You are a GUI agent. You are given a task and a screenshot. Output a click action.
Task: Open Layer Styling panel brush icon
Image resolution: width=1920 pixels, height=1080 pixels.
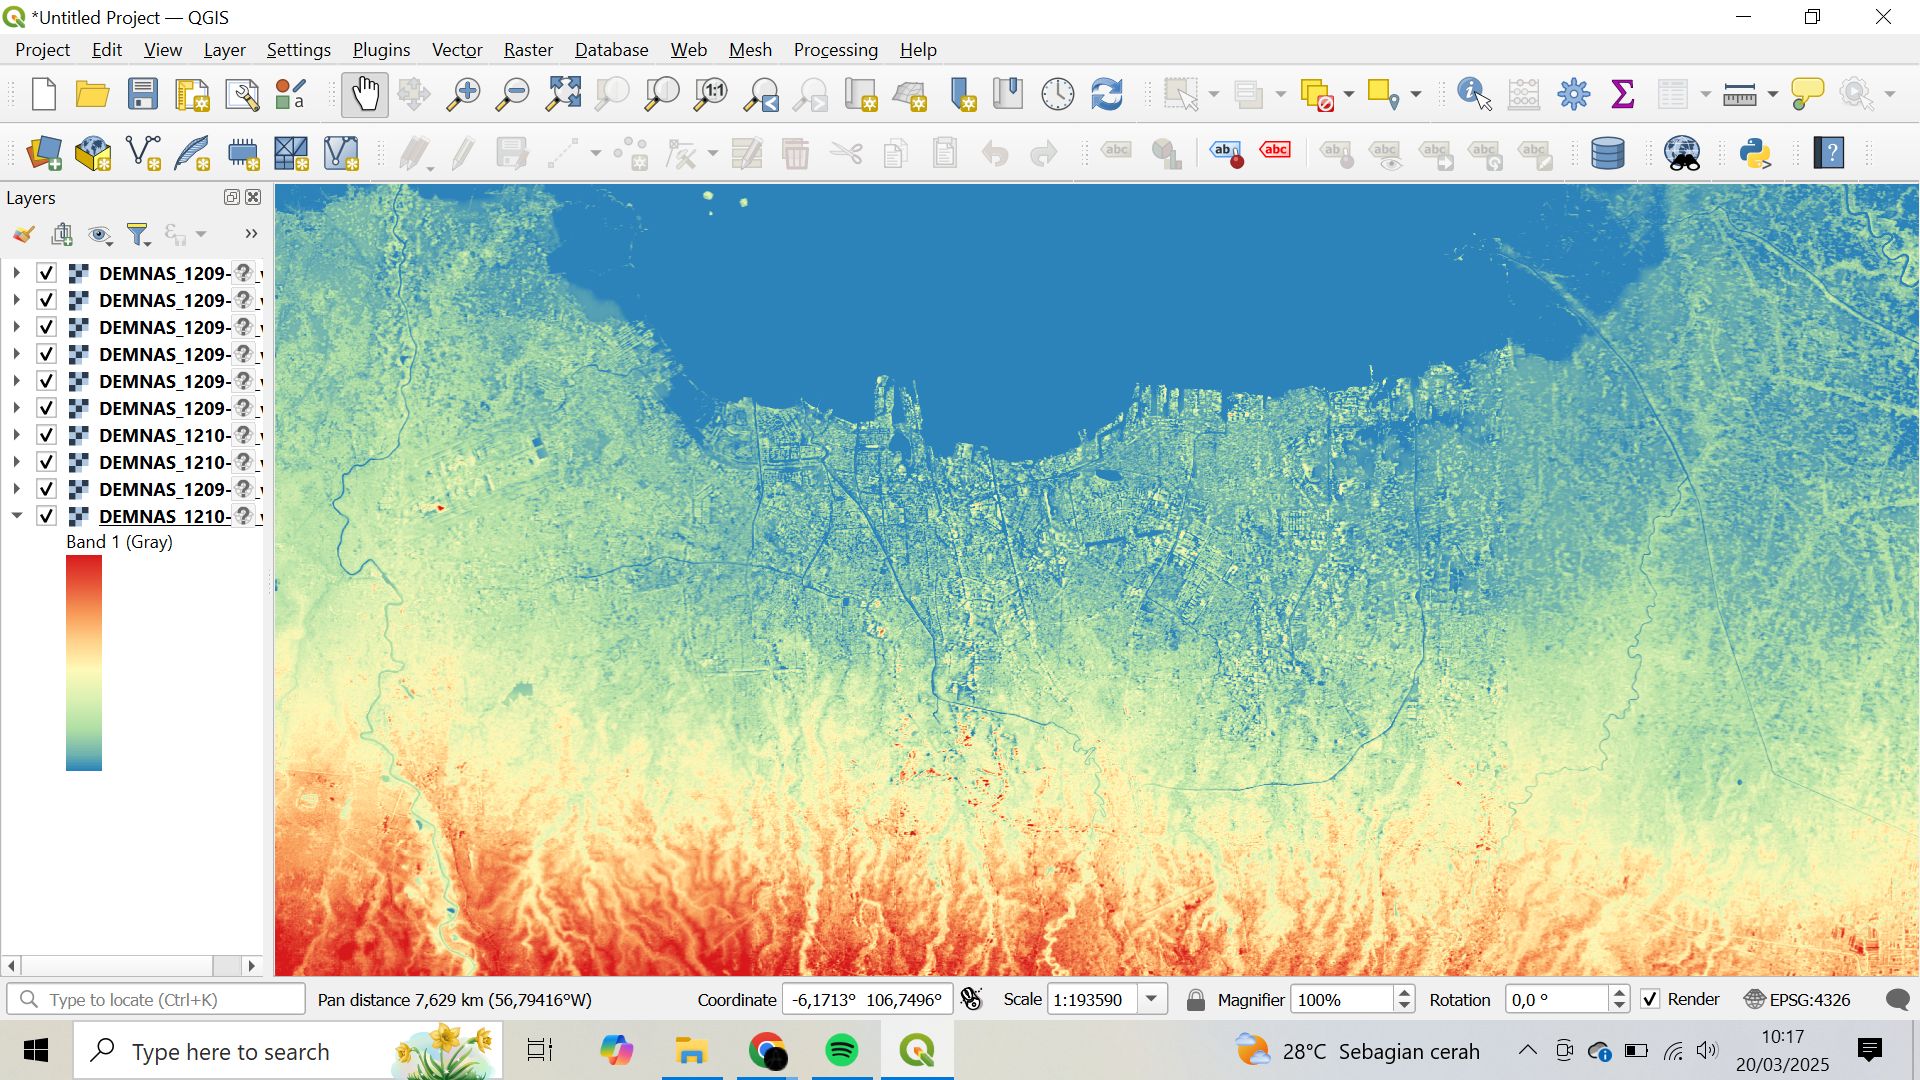pyautogui.click(x=23, y=234)
